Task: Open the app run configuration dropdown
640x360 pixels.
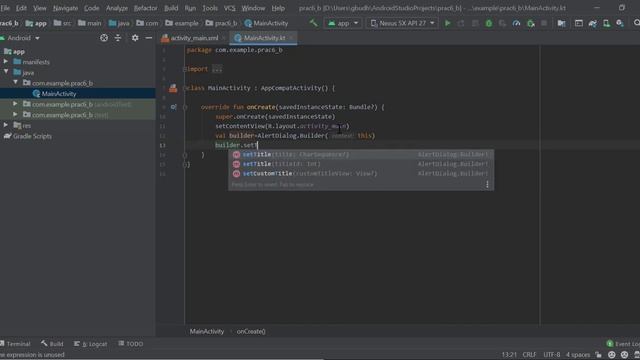Action: click(343, 23)
